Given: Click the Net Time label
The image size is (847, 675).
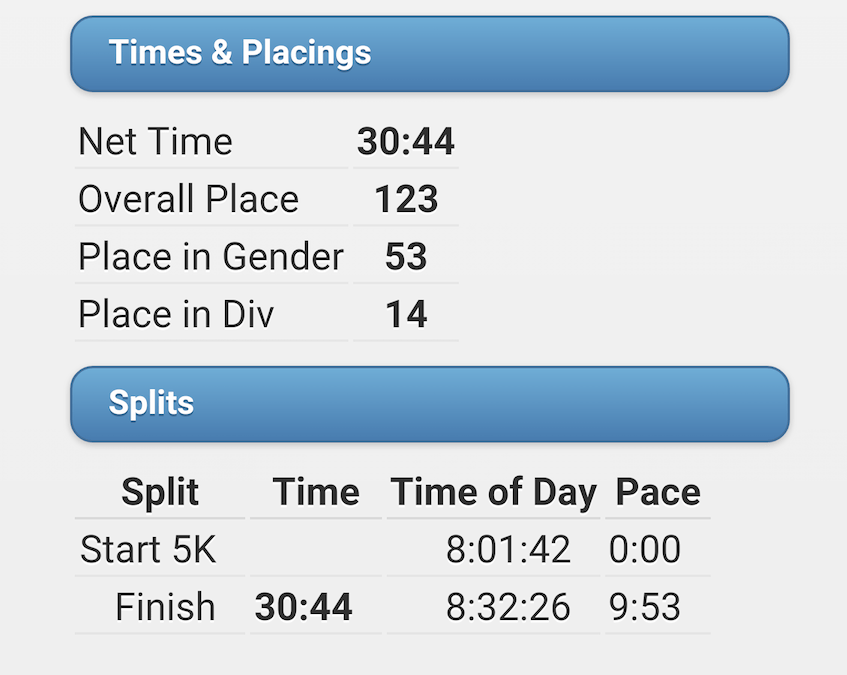Looking at the screenshot, I should pos(155,142).
